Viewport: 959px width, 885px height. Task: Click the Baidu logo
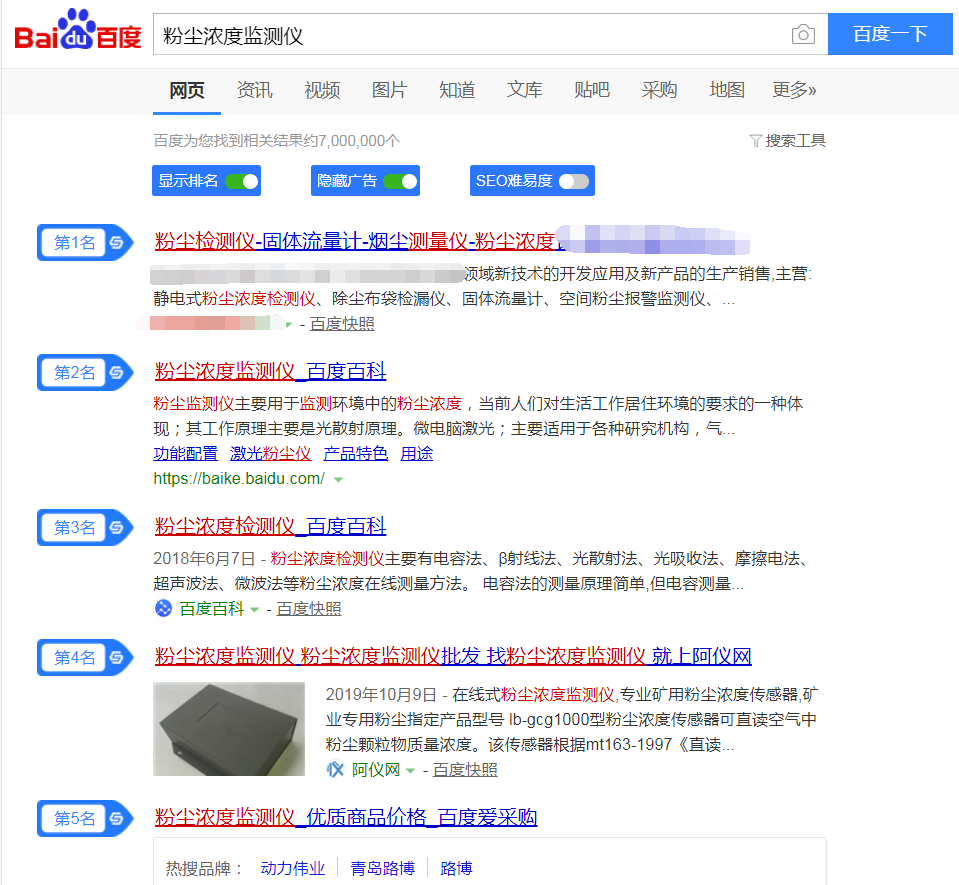pos(78,30)
